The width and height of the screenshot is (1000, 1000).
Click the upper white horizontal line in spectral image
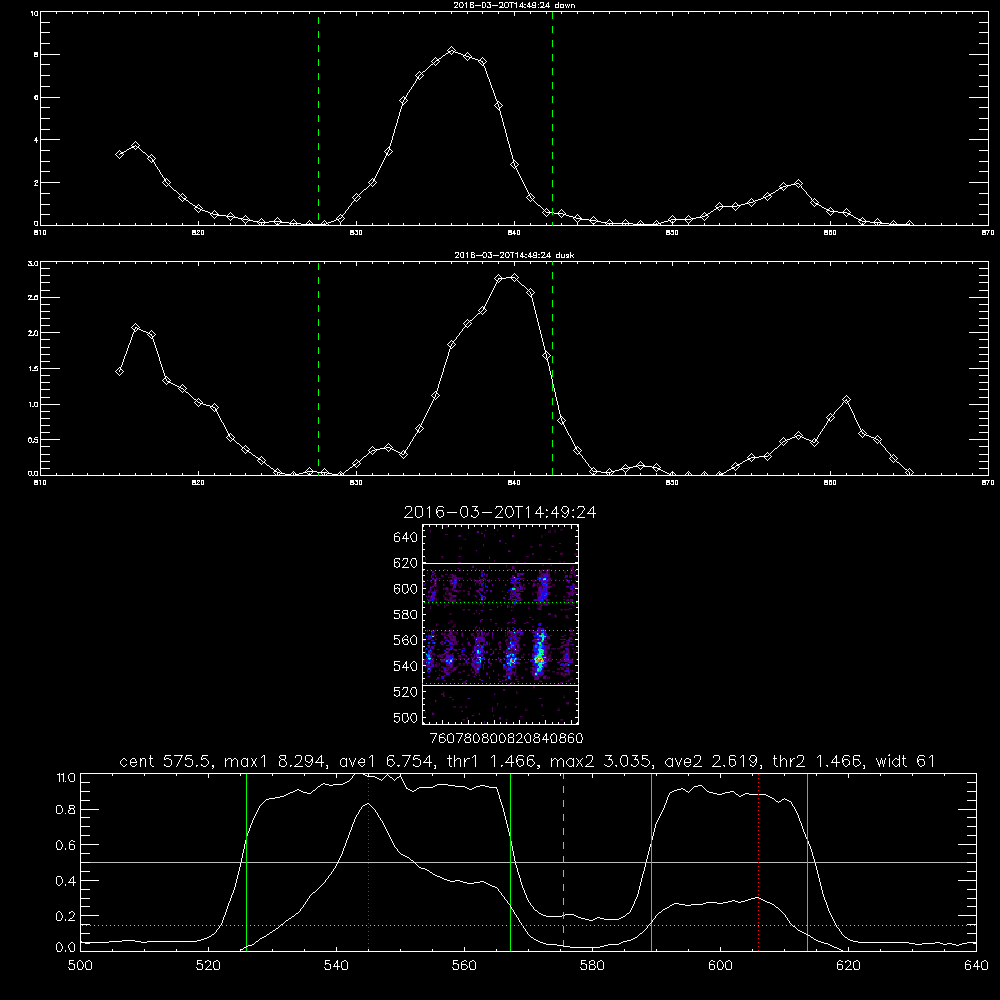coord(501,563)
